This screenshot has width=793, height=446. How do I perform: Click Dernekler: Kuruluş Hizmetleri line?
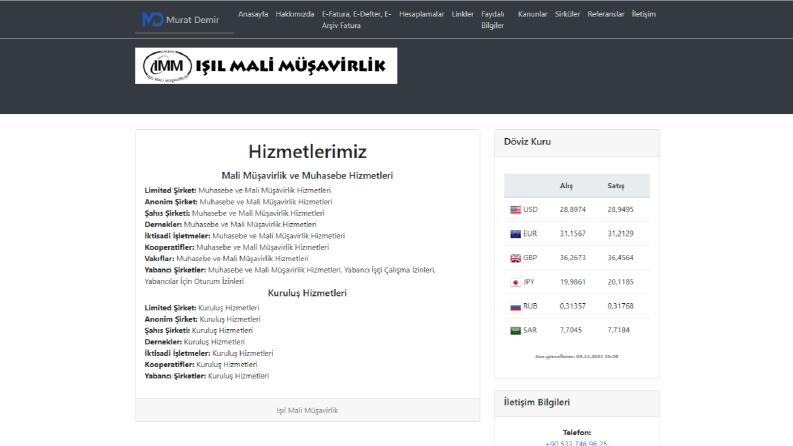click(x=195, y=342)
